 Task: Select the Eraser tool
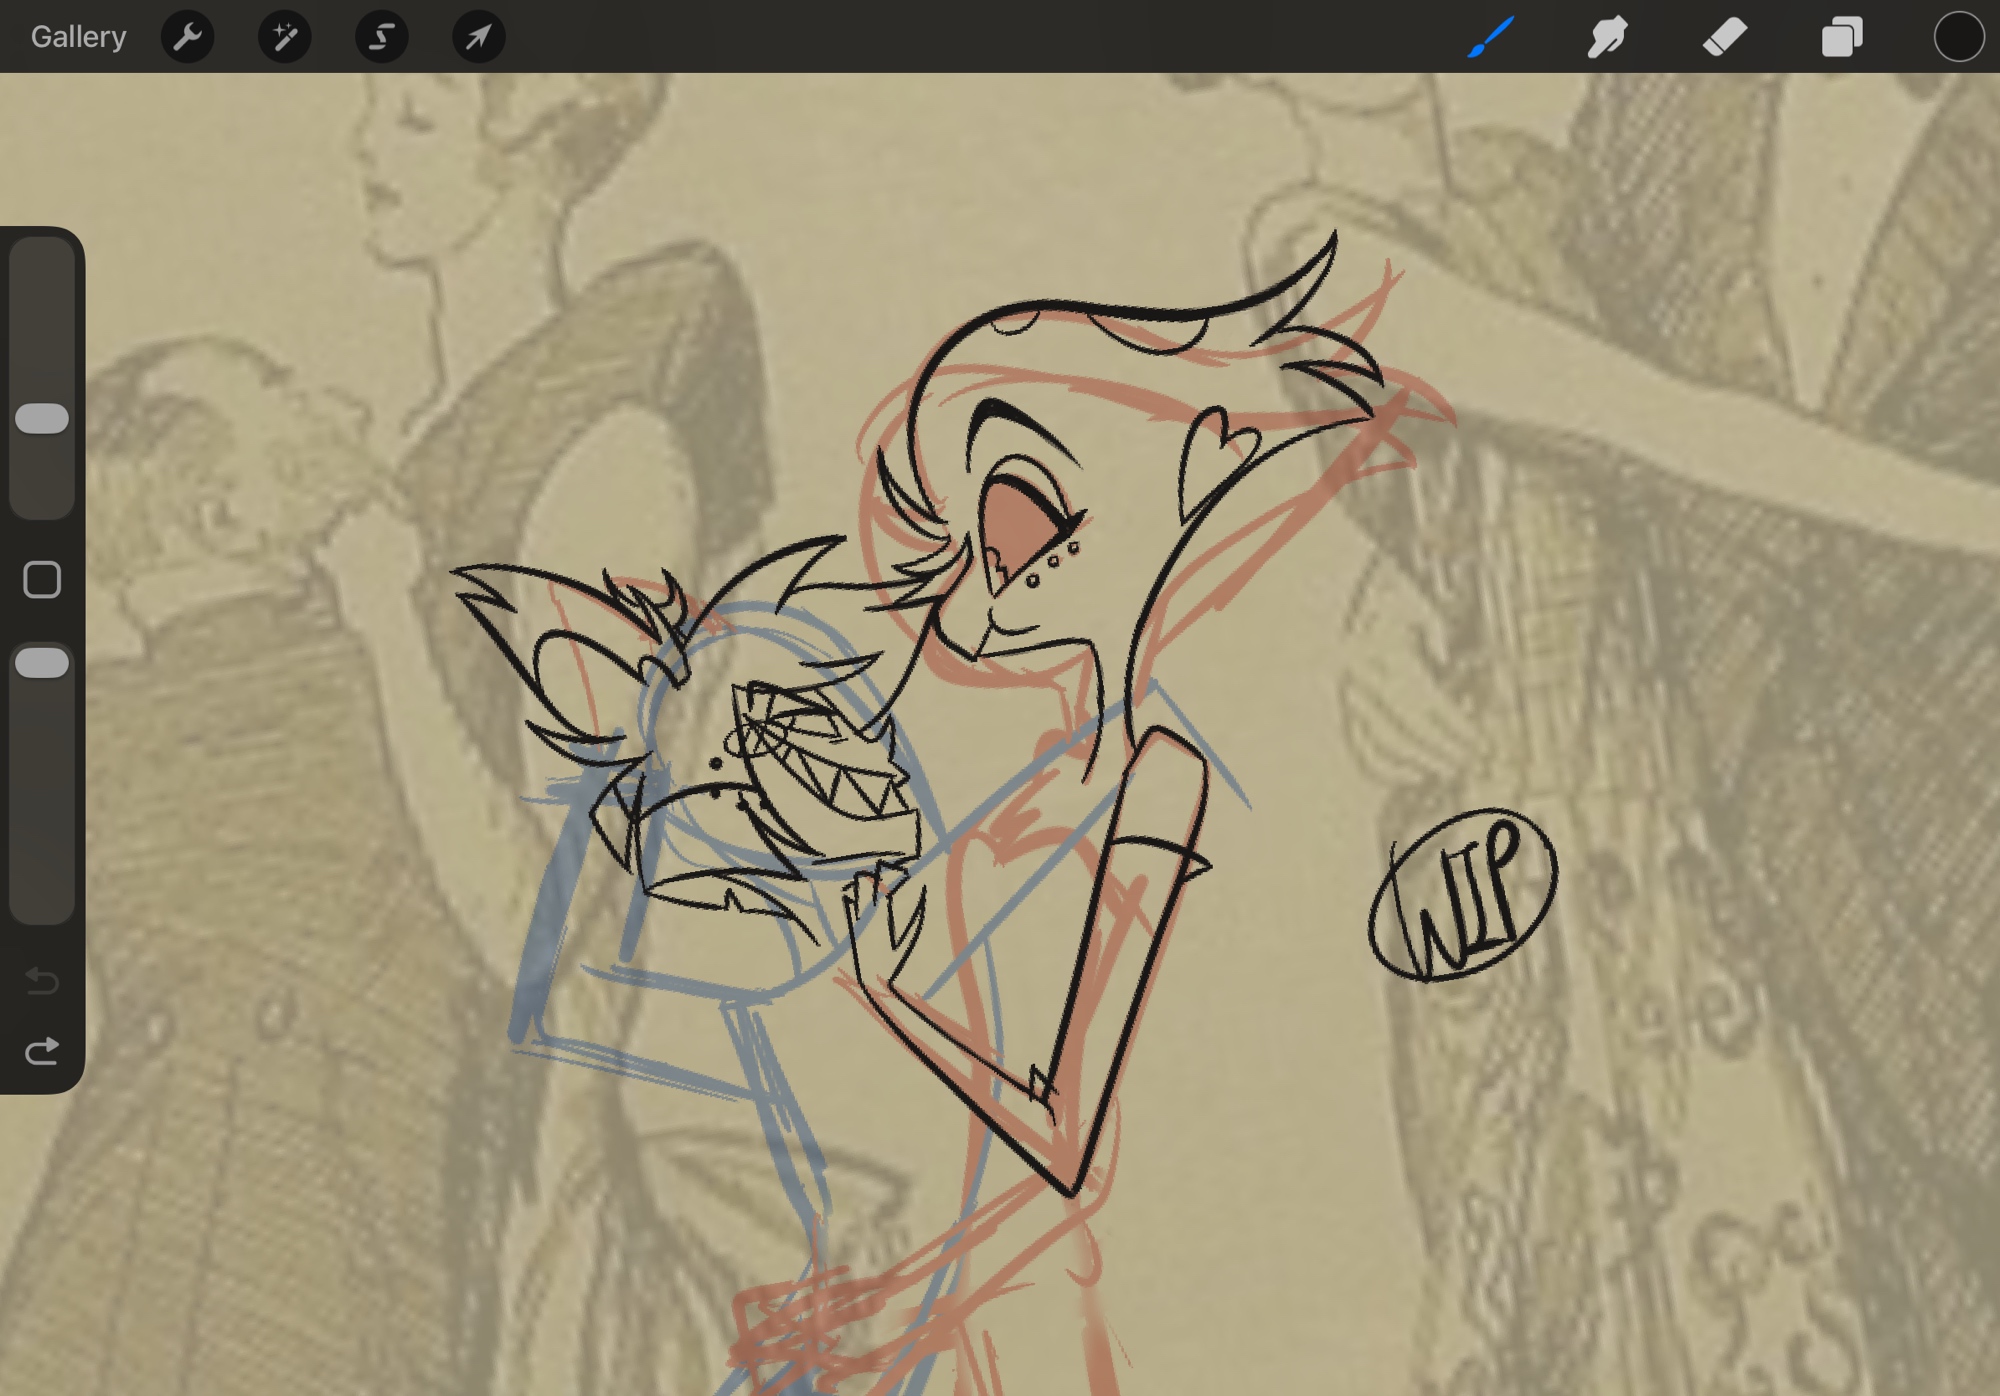[1724, 37]
